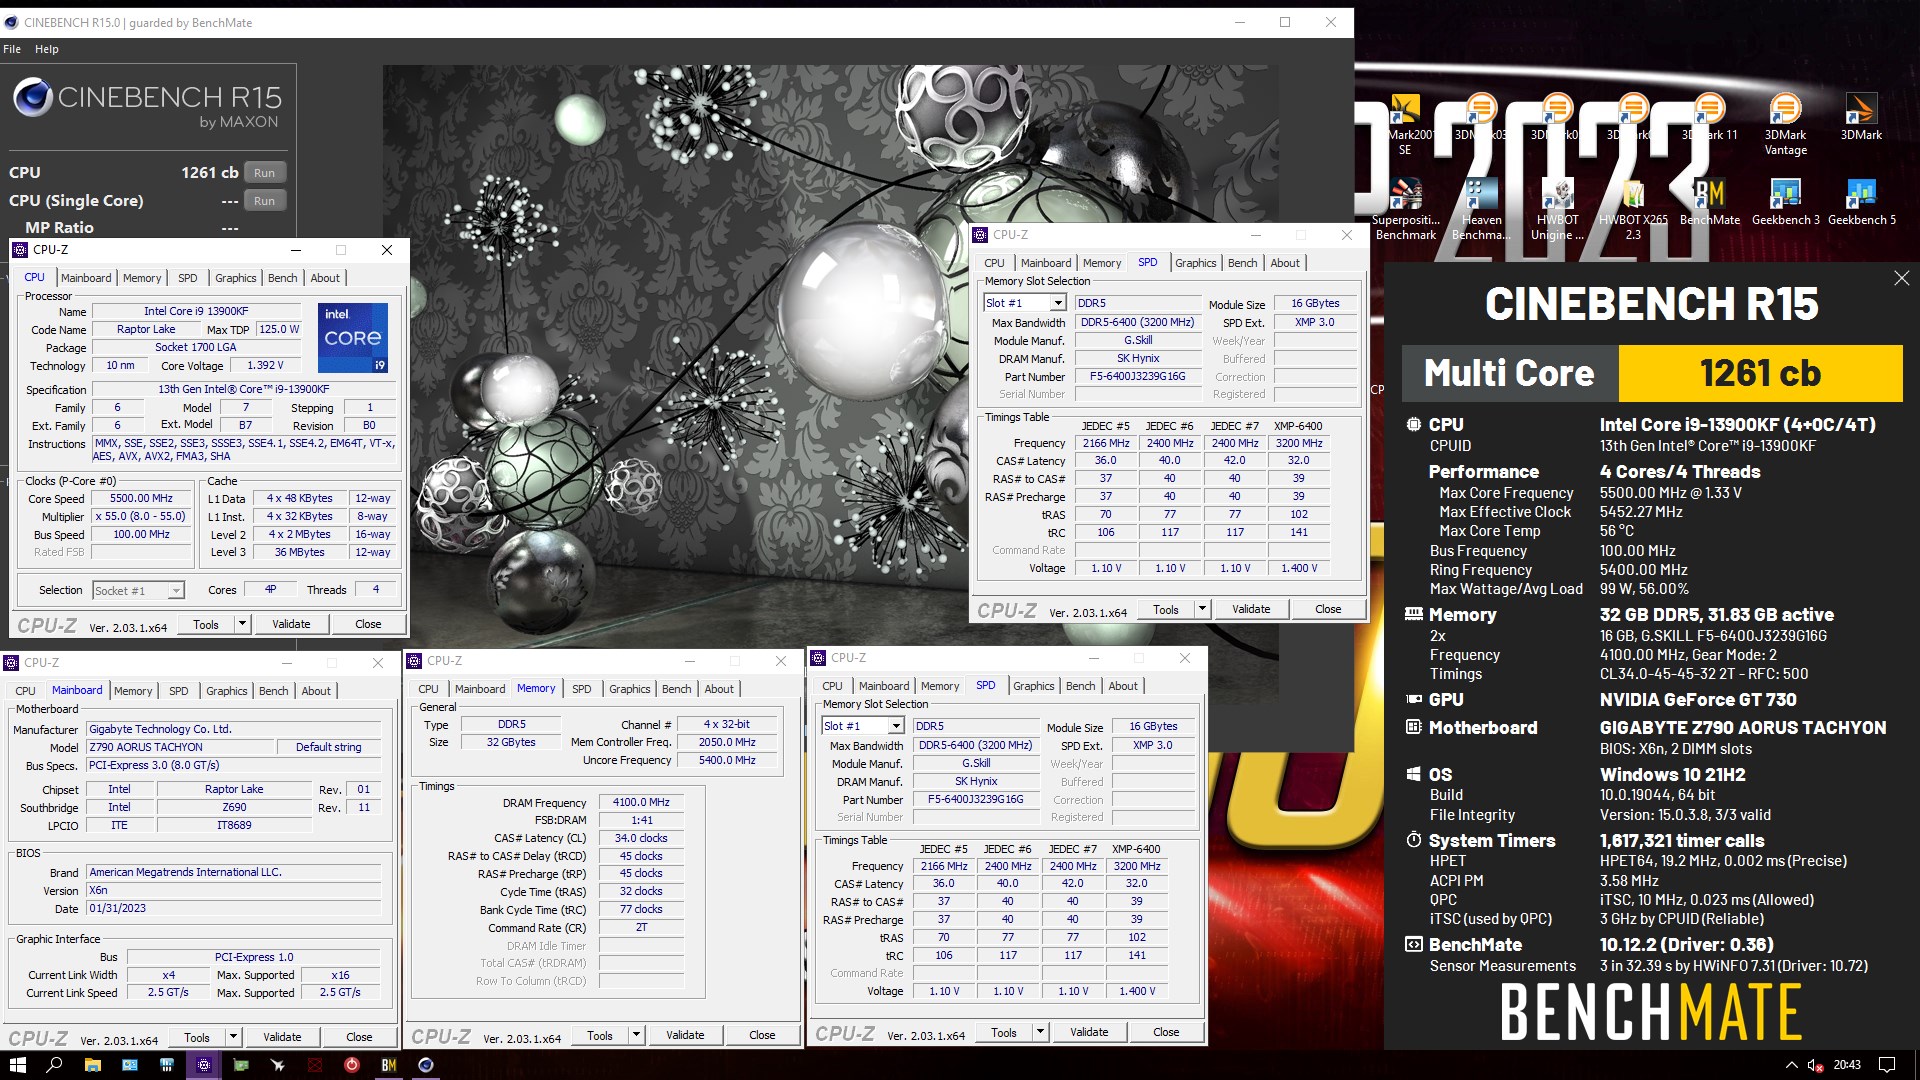Expand Tools arrow in CPU-Z Mainboard window
Image resolution: width=1920 pixels, height=1080 pixels.
[233, 1037]
